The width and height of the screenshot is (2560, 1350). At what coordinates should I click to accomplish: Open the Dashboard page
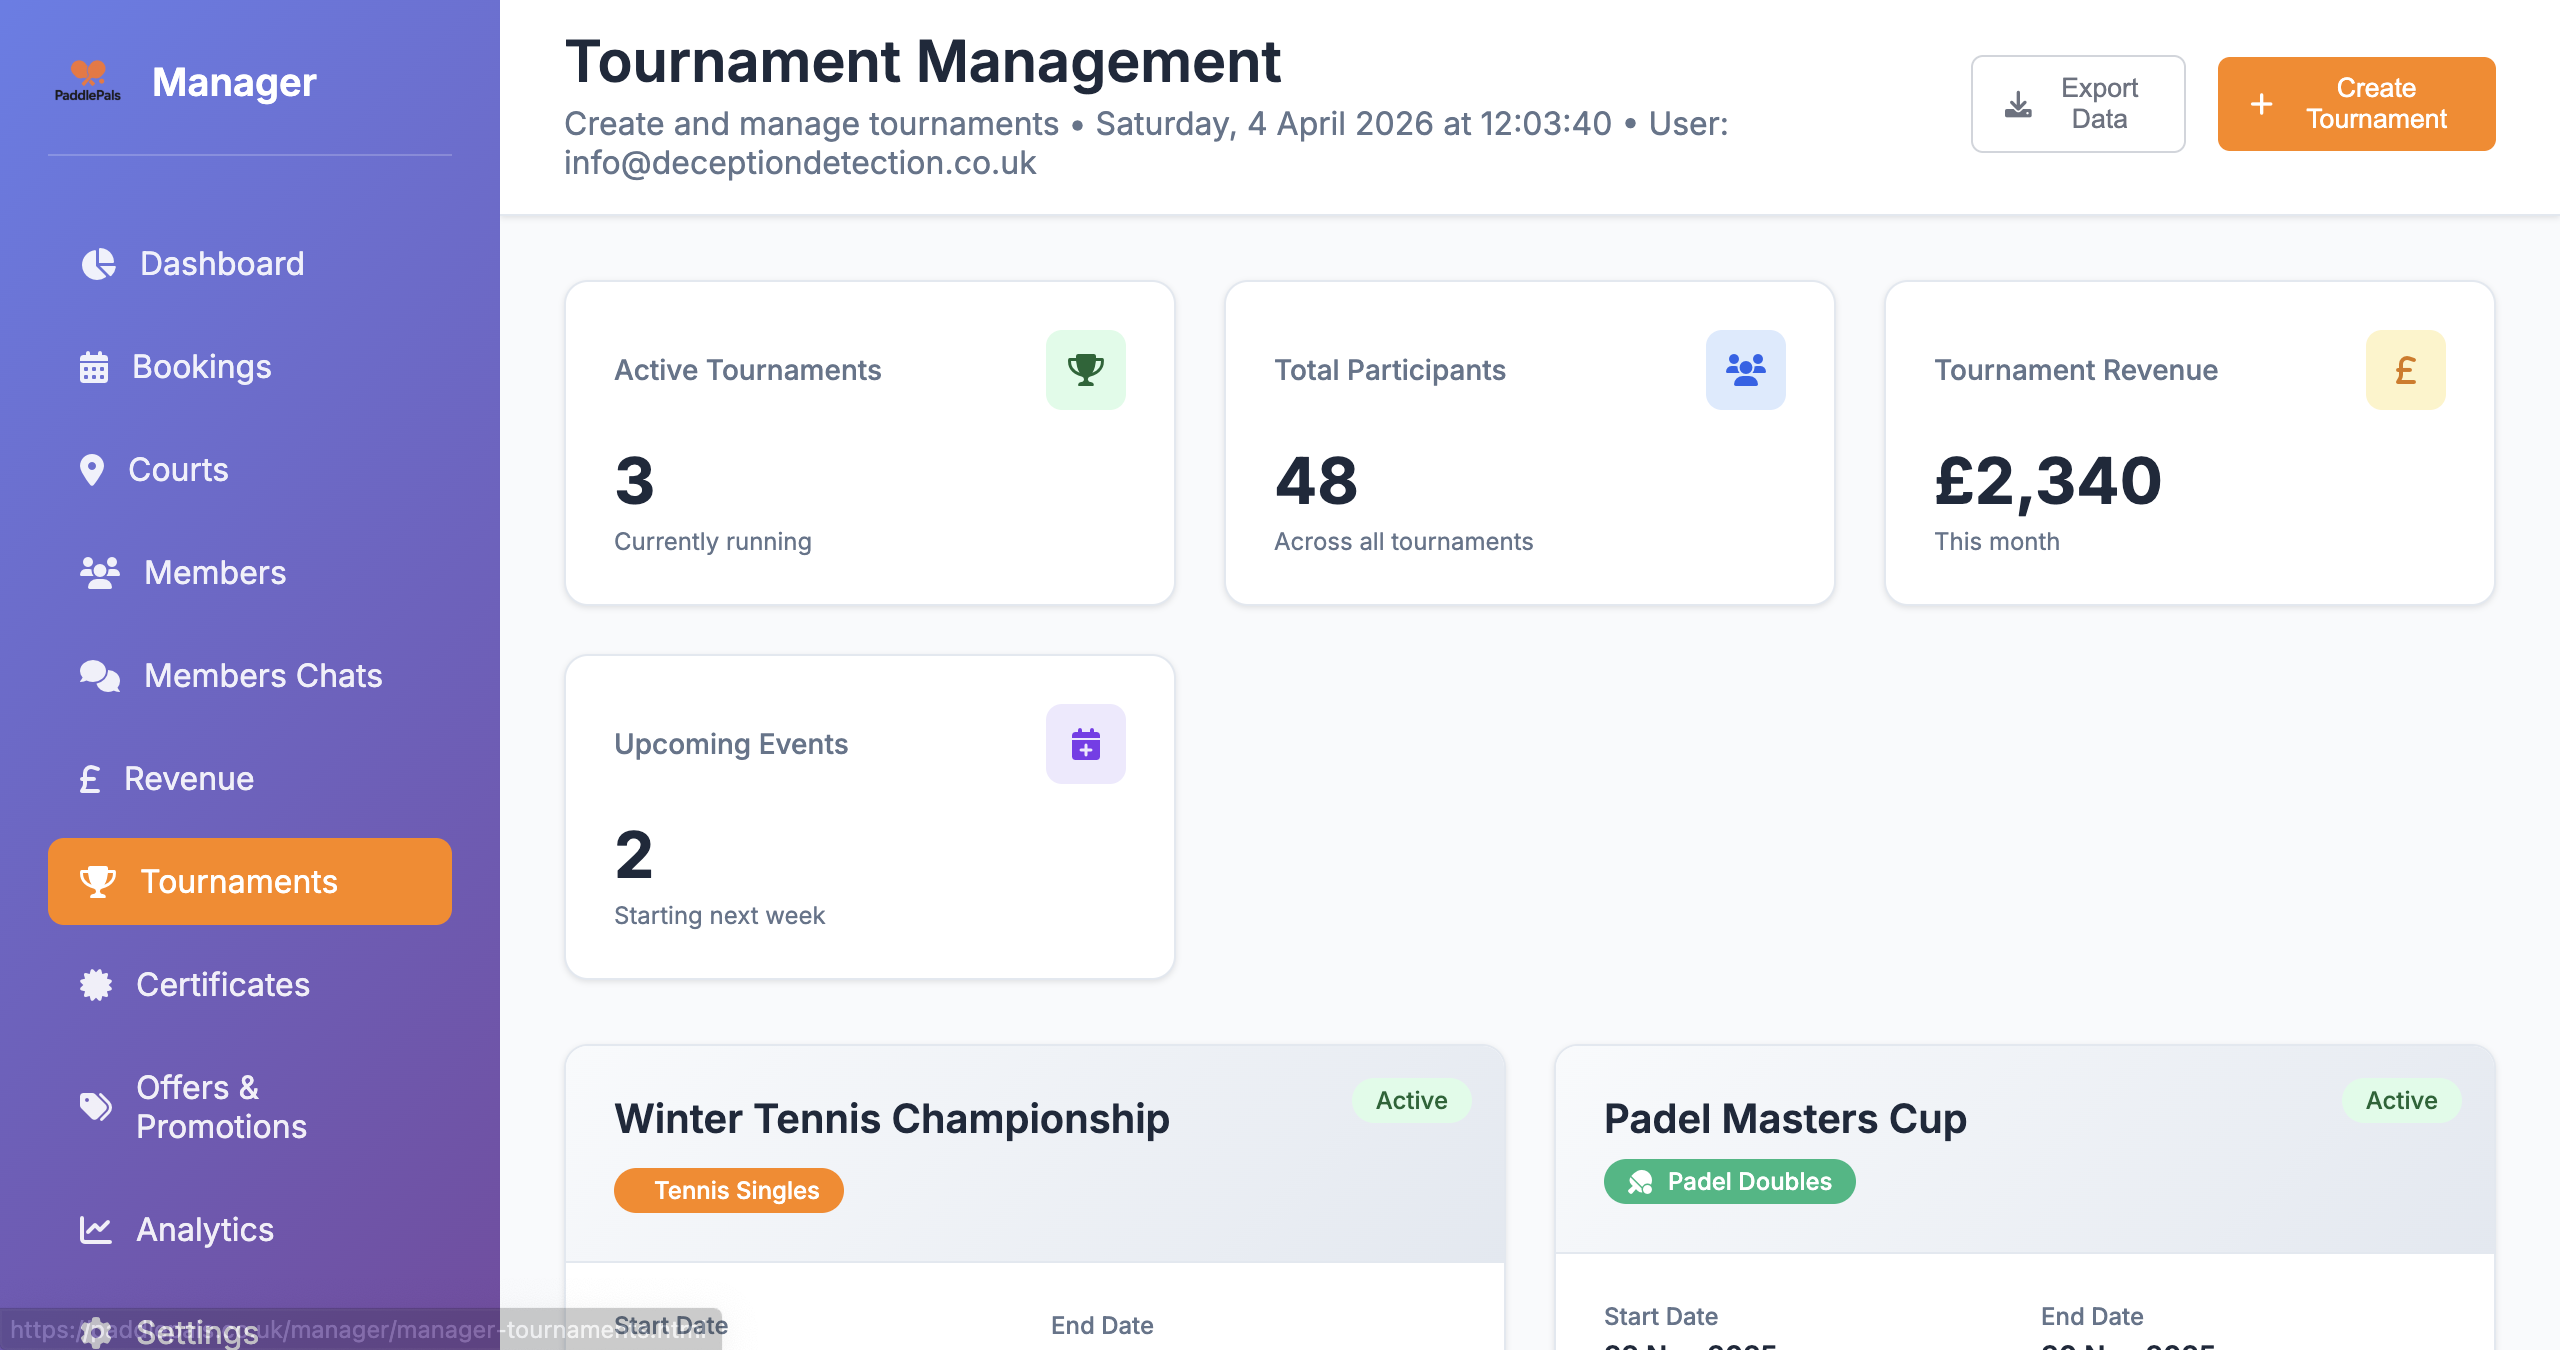point(250,264)
